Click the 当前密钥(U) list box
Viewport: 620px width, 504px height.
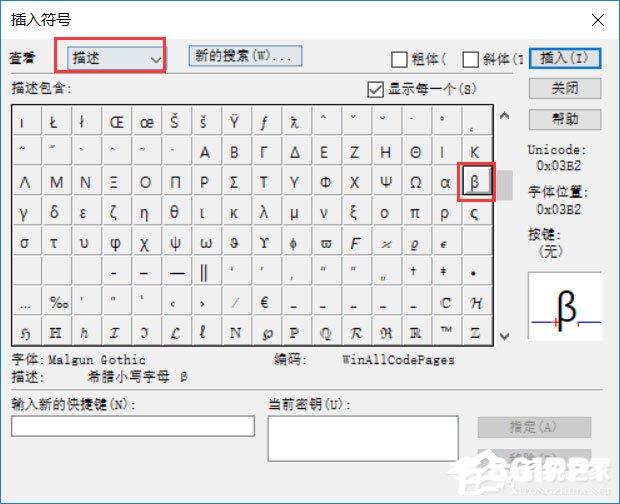(363, 439)
